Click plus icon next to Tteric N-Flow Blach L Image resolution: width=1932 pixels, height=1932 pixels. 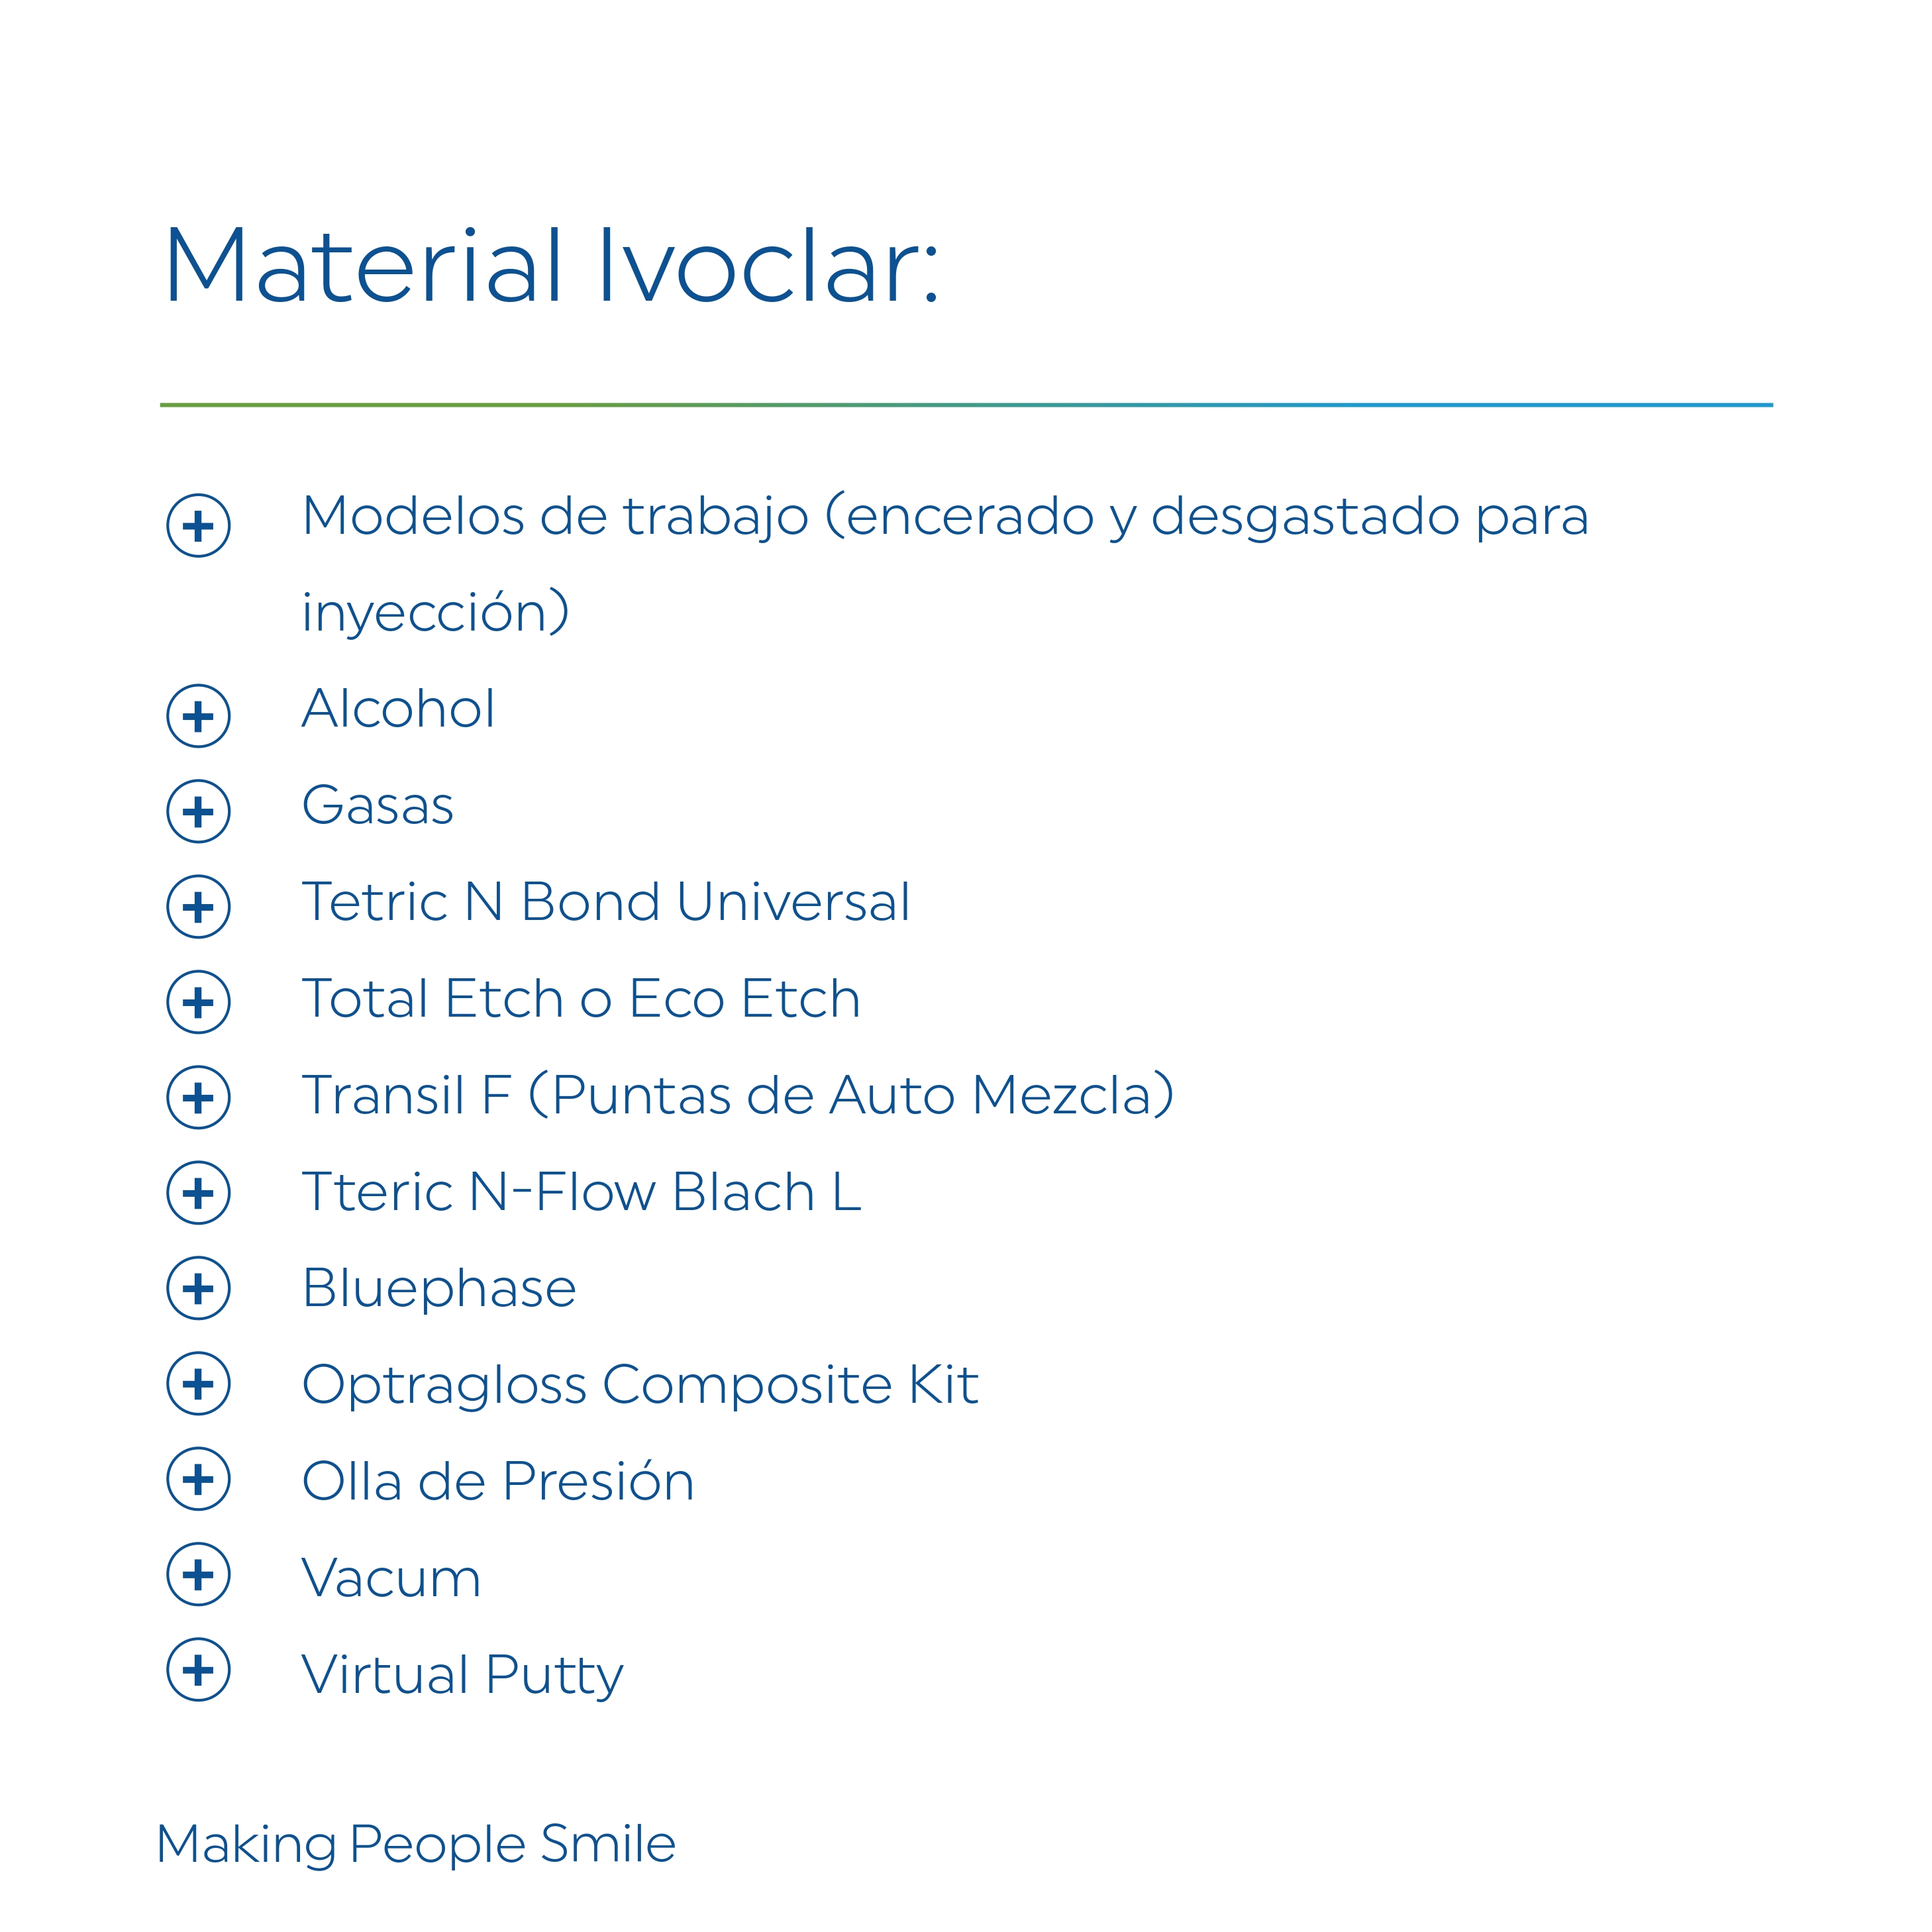198,1193
